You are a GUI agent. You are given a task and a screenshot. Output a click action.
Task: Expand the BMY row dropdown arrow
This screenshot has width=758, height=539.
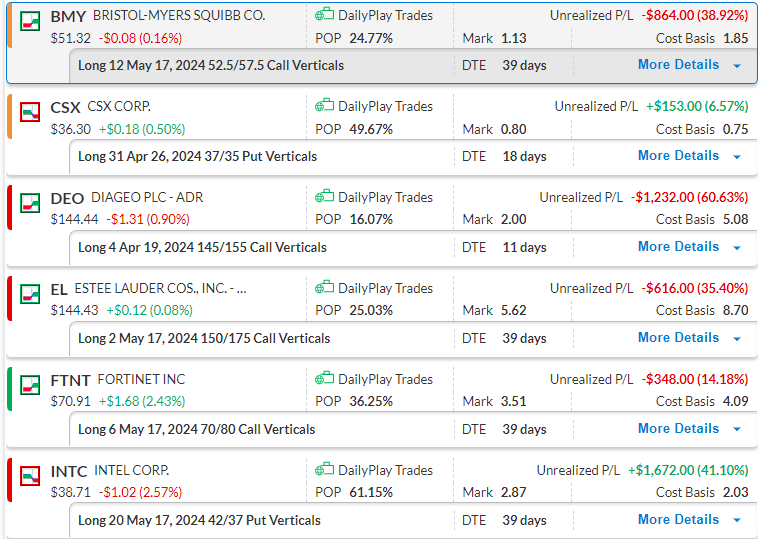pos(737,66)
